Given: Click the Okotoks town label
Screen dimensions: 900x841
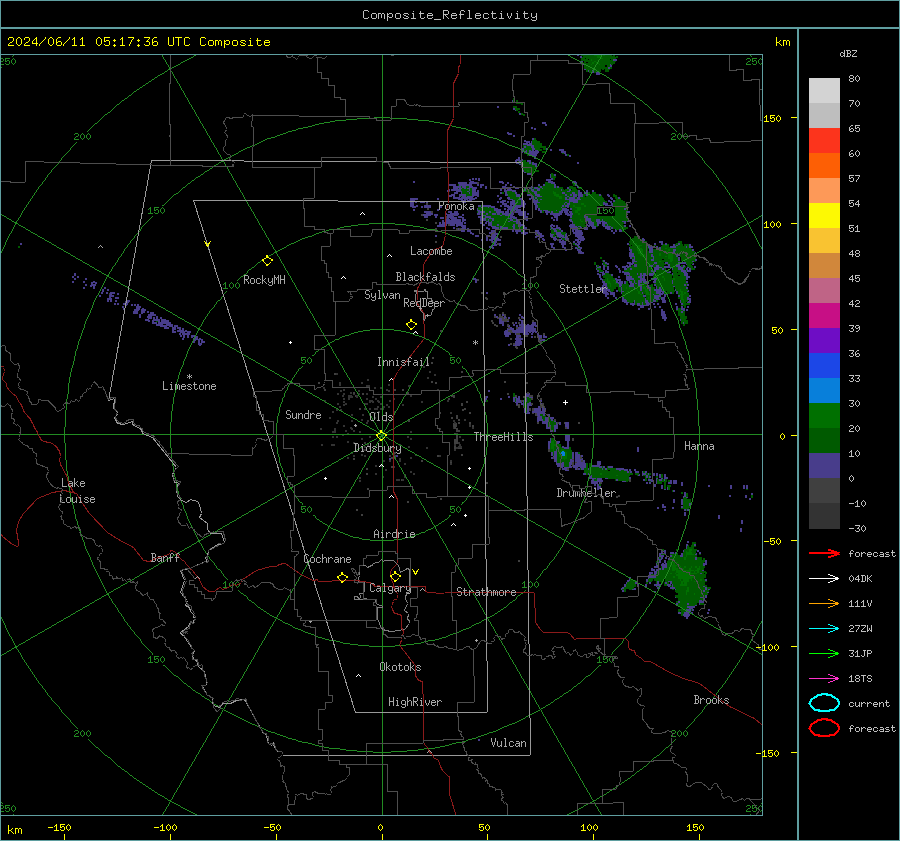Looking at the screenshot, I should click(400, 667).
